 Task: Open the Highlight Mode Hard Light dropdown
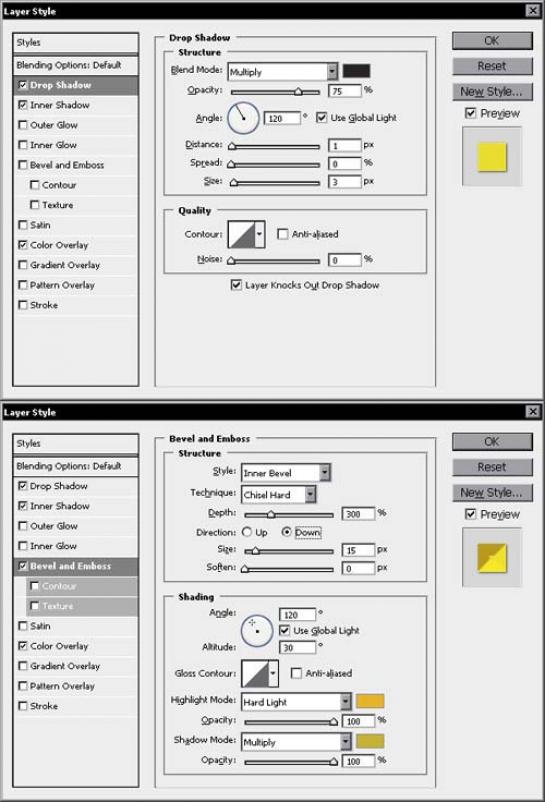(x=296, y=702)
